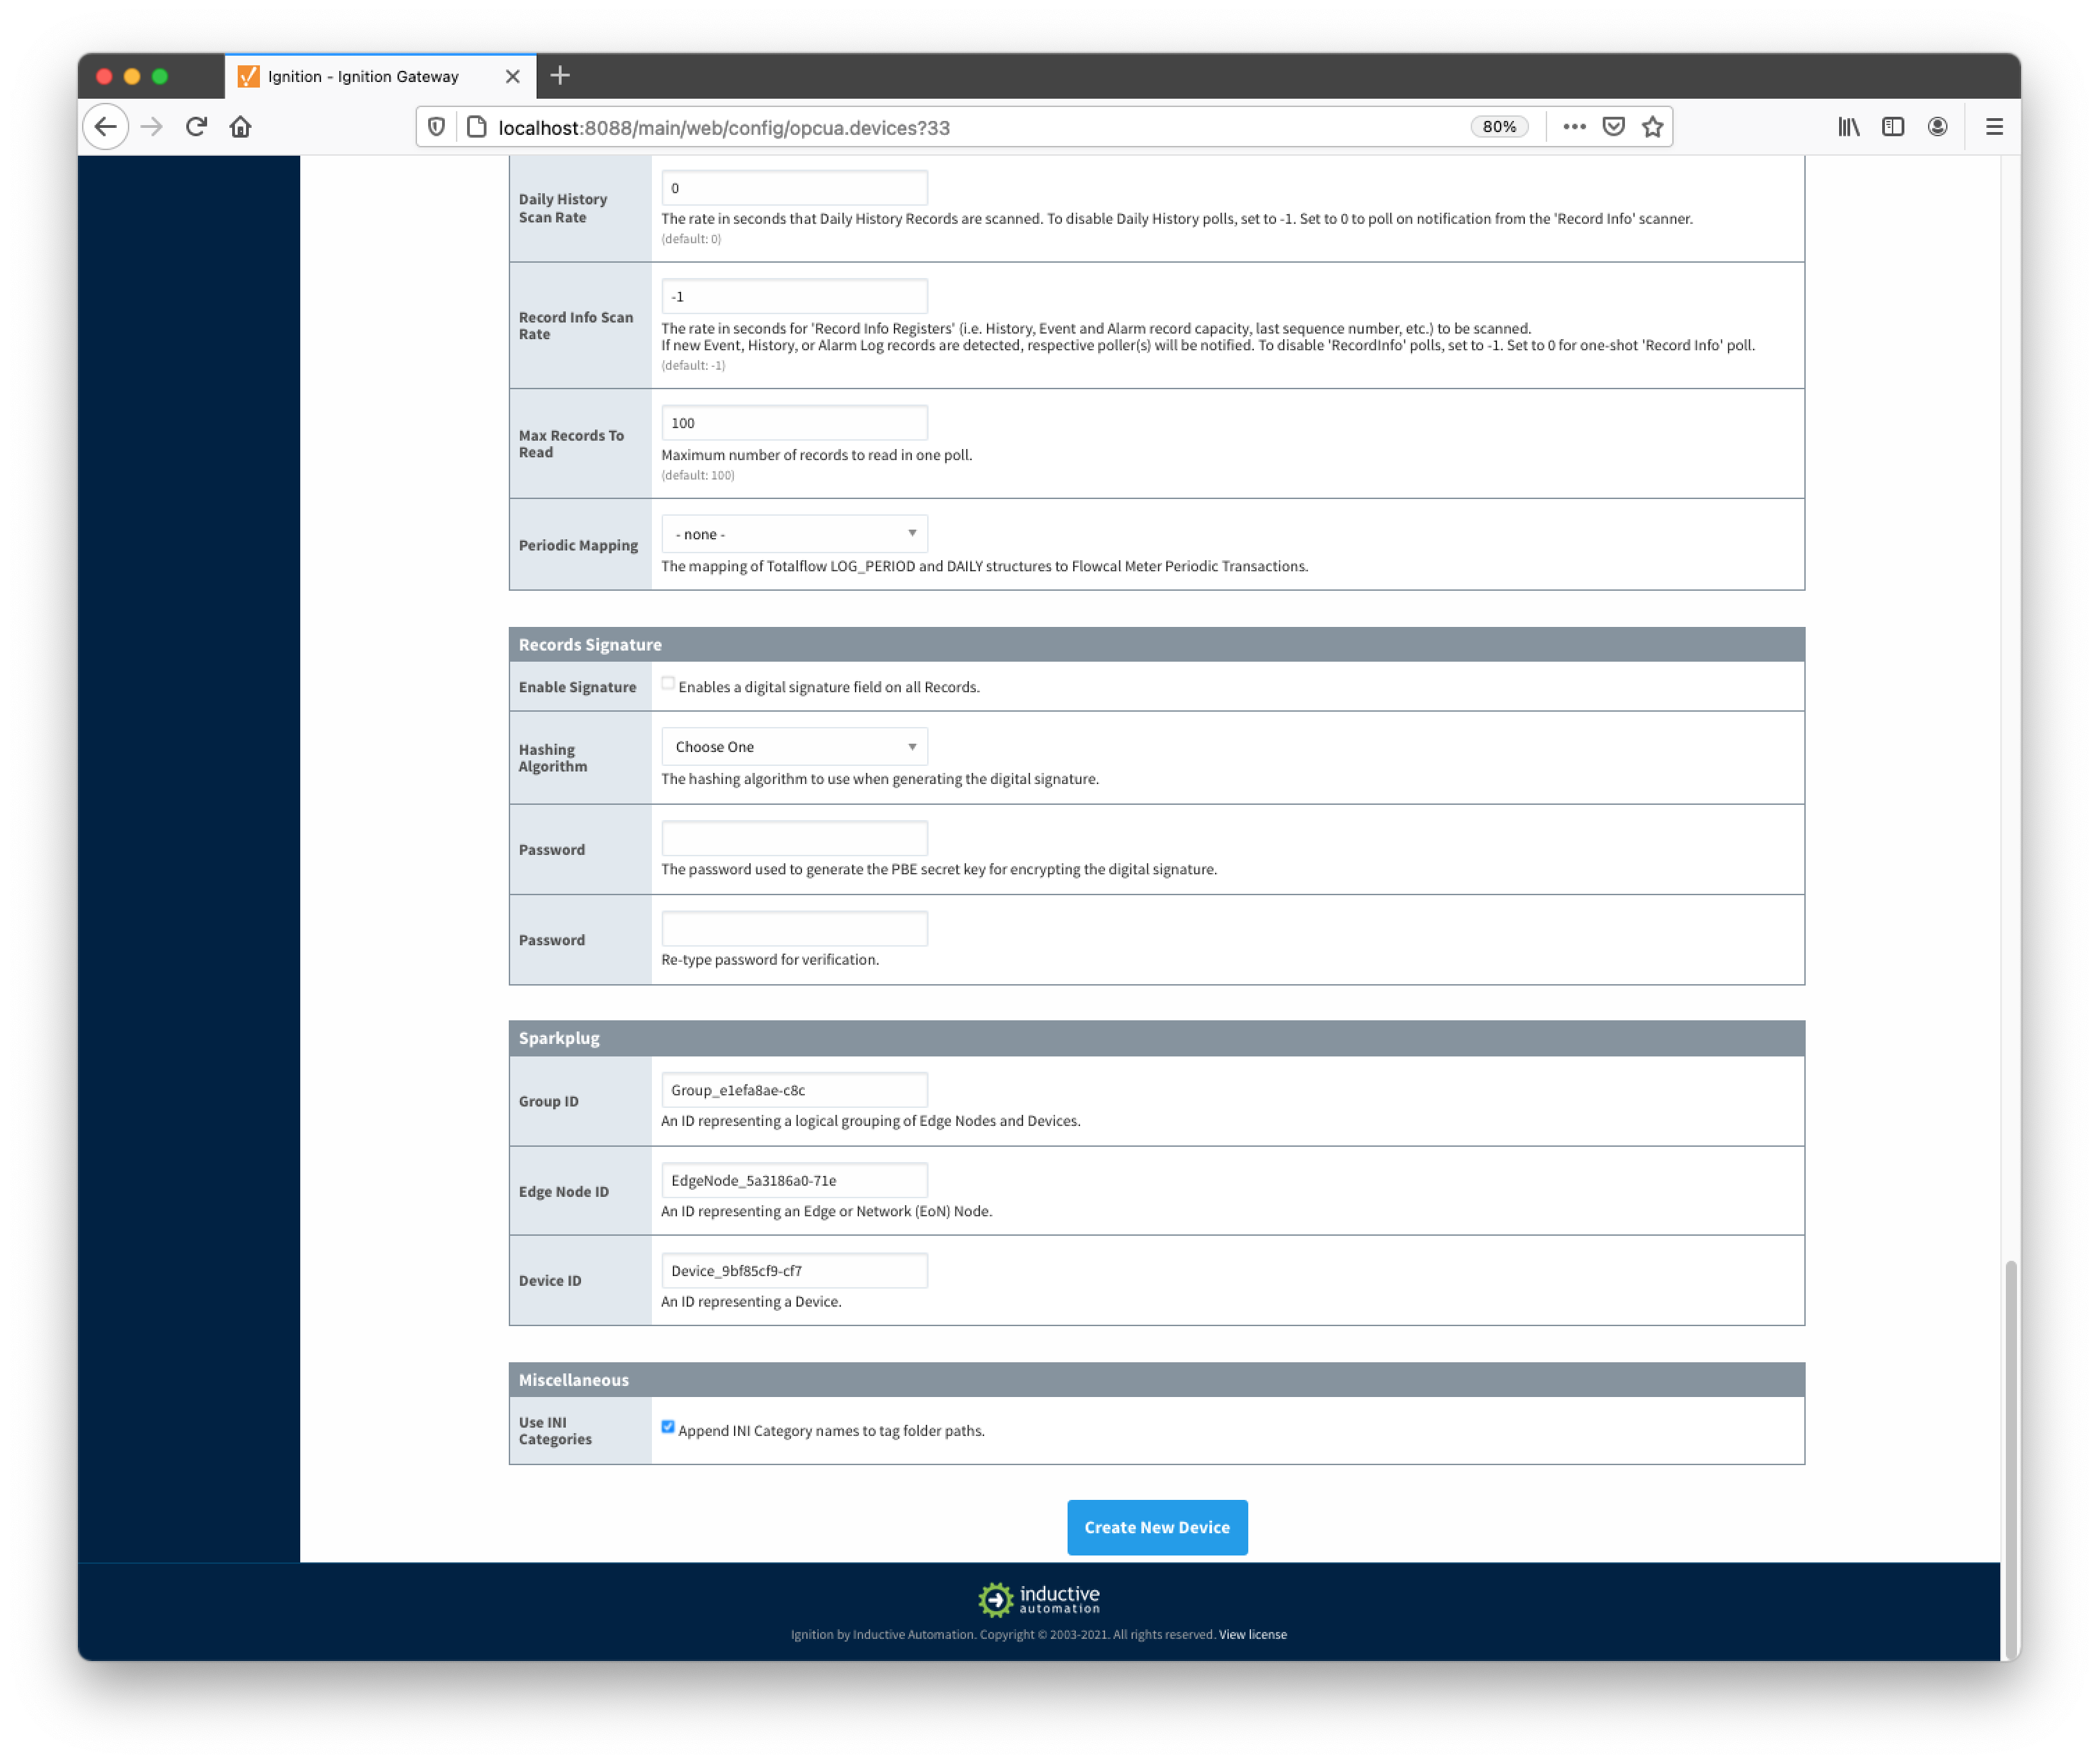Click the Periodic Mapping label

[x=578, y=545]
